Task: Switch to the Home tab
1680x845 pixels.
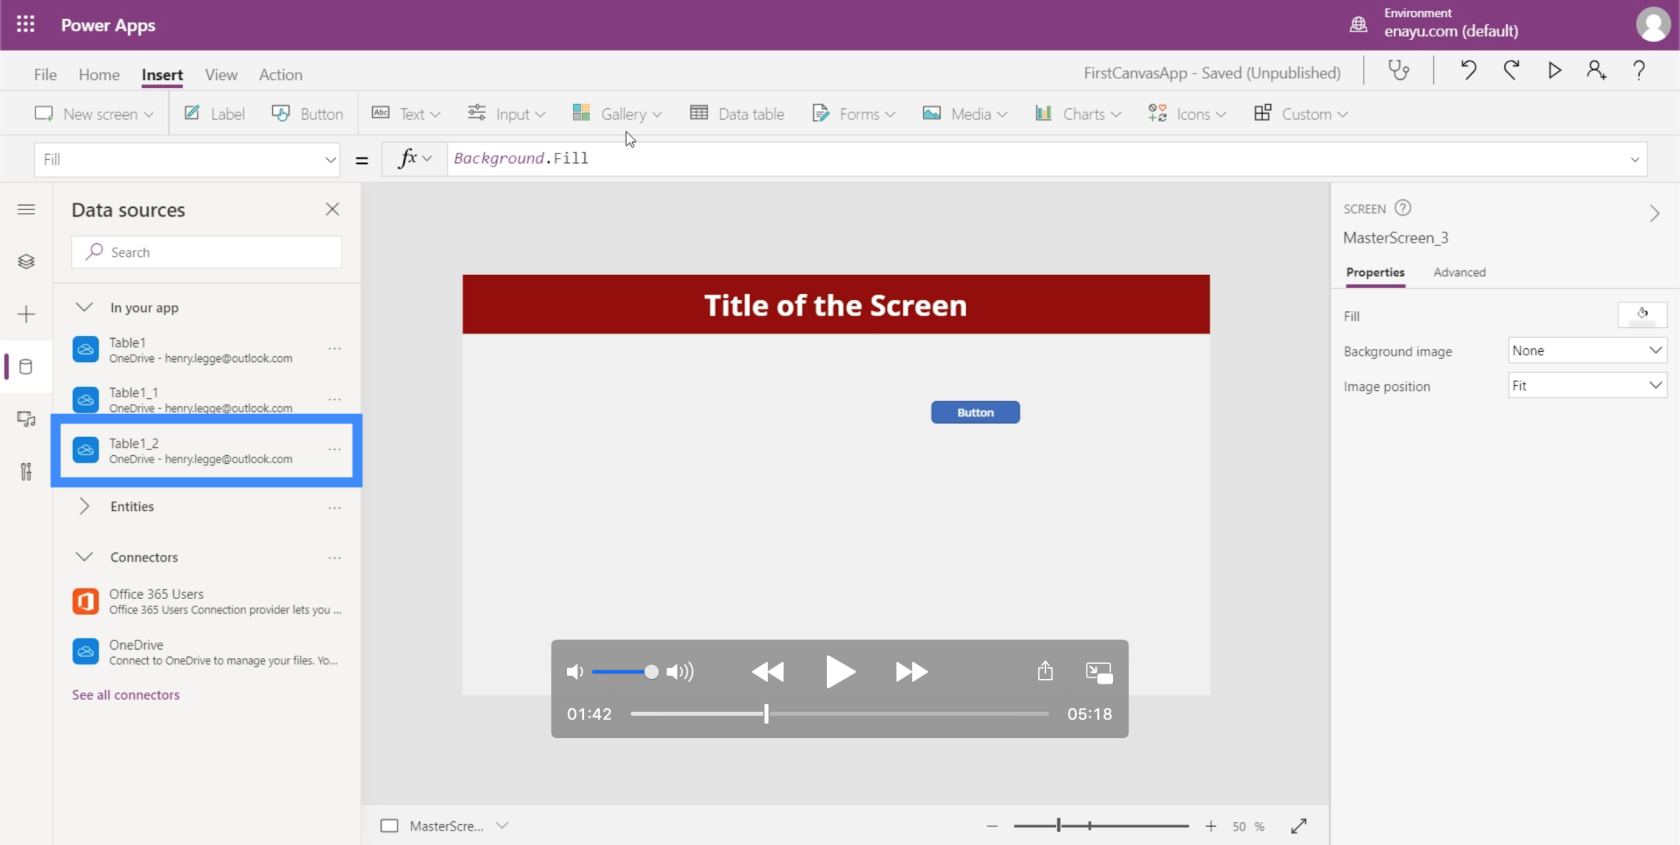Action: point(99,75)
